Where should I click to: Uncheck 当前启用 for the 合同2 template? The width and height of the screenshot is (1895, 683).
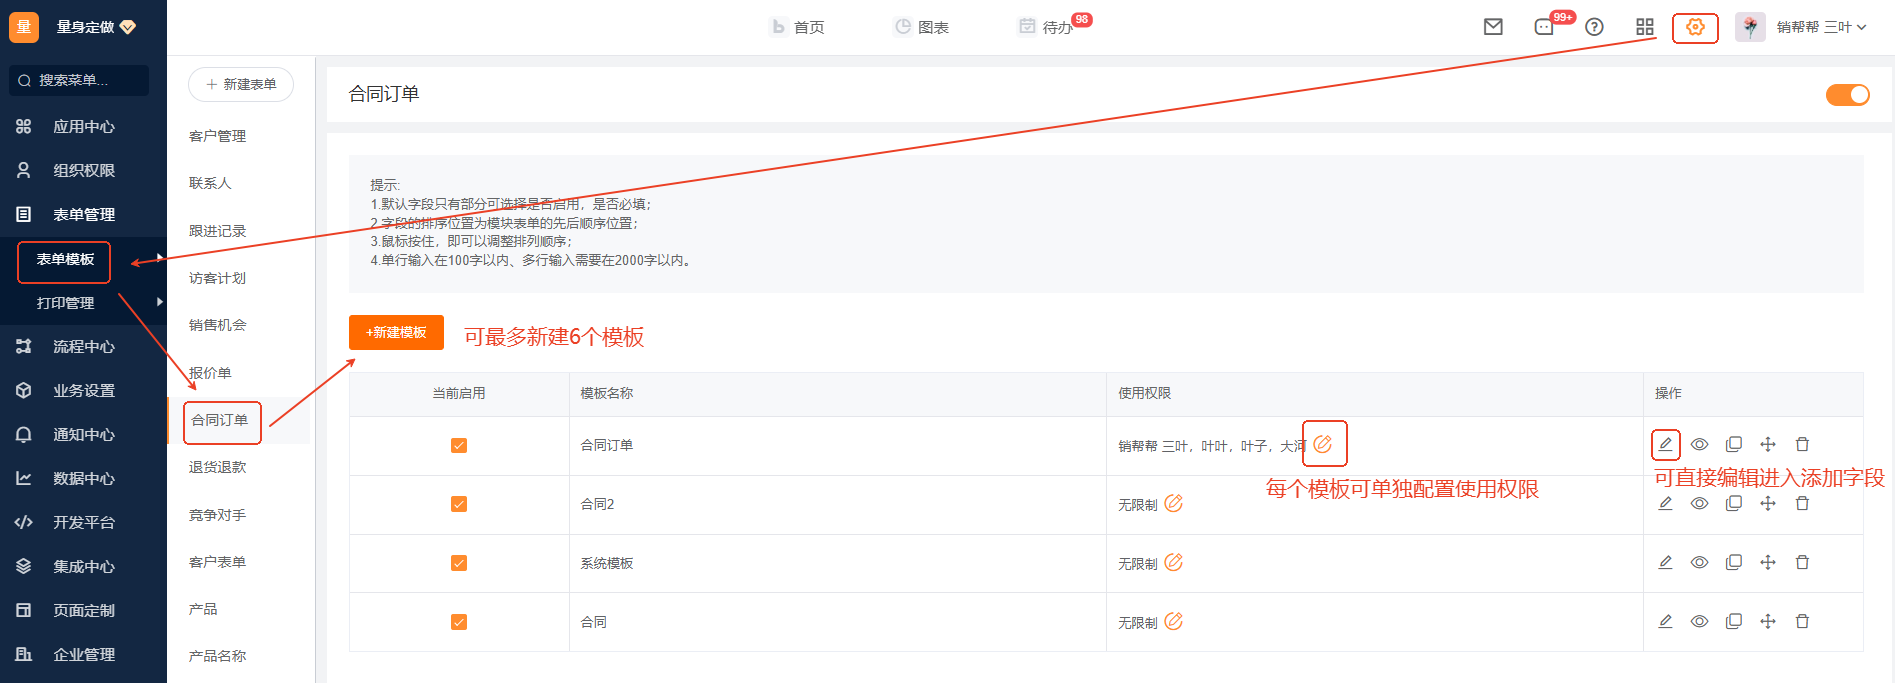459,505
